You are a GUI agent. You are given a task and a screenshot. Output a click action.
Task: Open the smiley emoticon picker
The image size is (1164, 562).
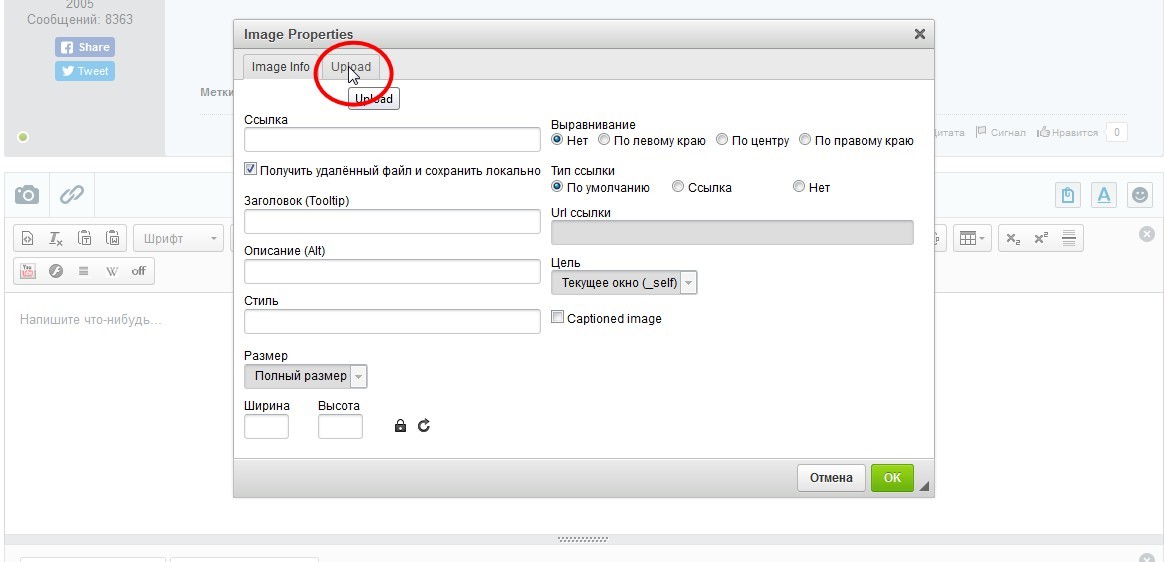coord(1139,195)
